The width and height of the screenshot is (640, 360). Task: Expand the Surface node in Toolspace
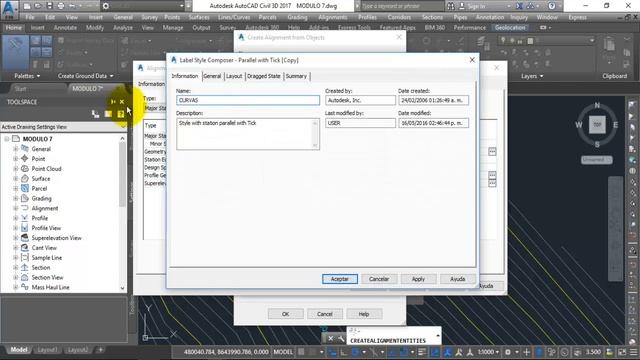tap(16, 178)
